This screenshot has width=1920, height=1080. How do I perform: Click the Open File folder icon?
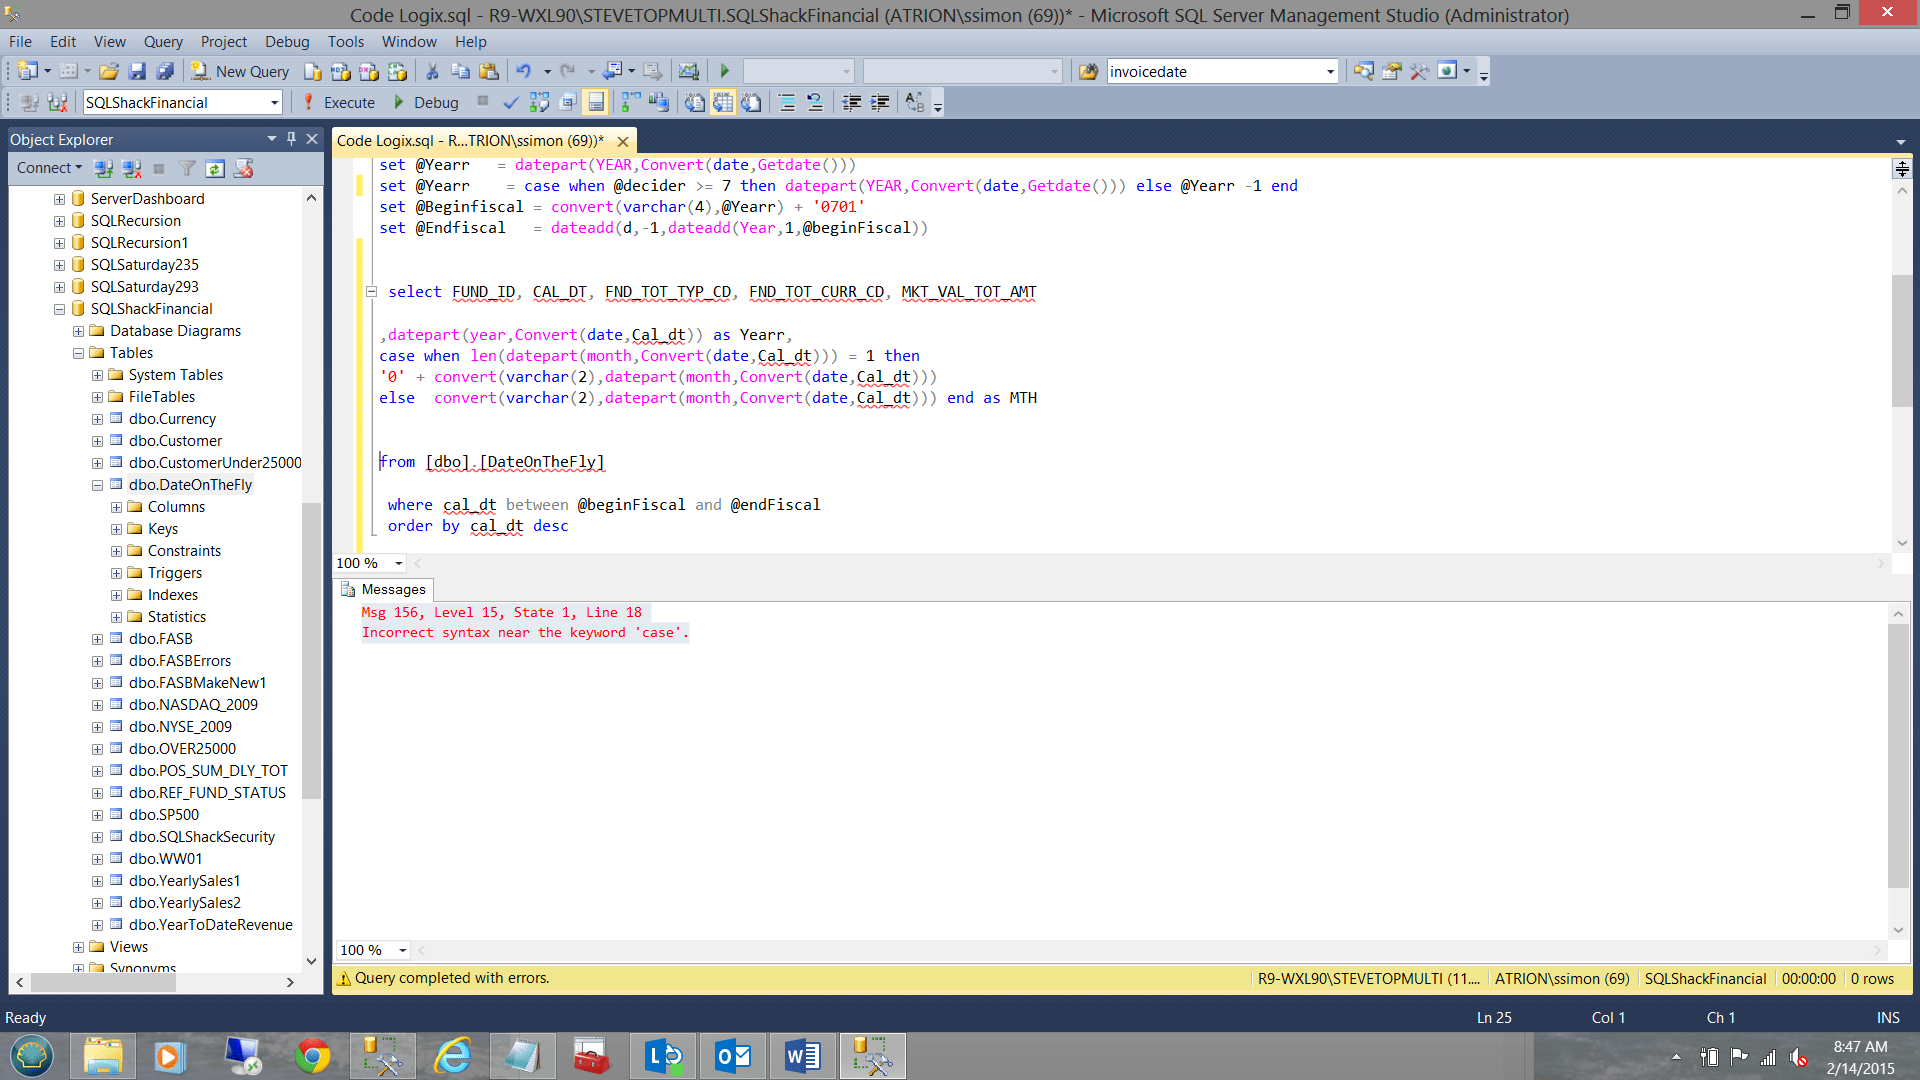point(109,71)
